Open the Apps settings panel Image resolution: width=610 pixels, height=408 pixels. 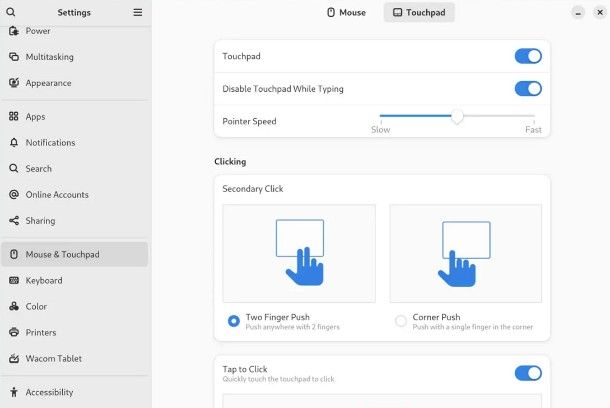click(x=75, y=116)
